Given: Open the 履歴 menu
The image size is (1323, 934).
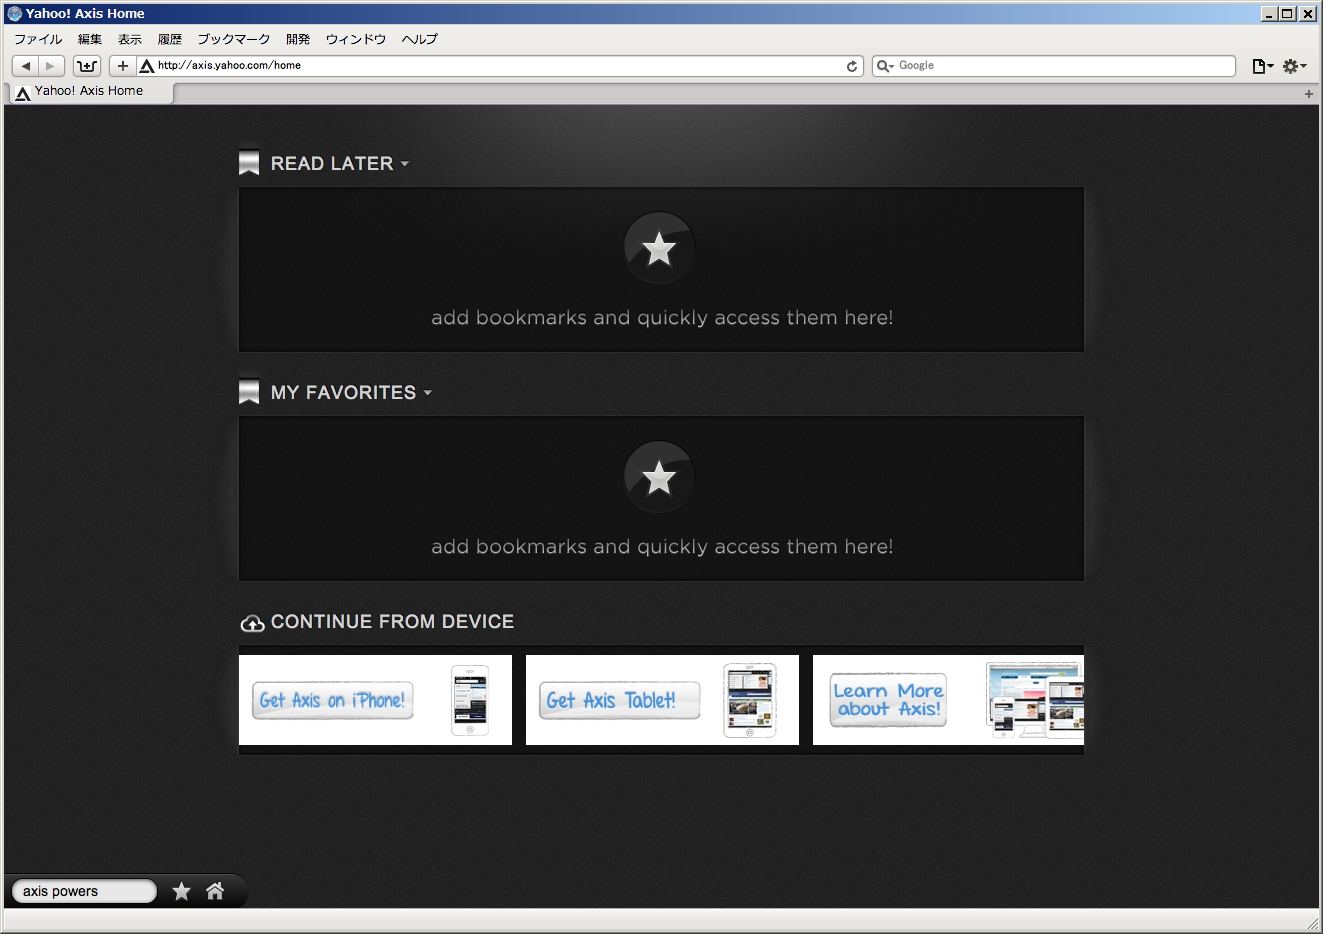Looking at the screenshot, I should pyautogui.click(x=170, y=39).
